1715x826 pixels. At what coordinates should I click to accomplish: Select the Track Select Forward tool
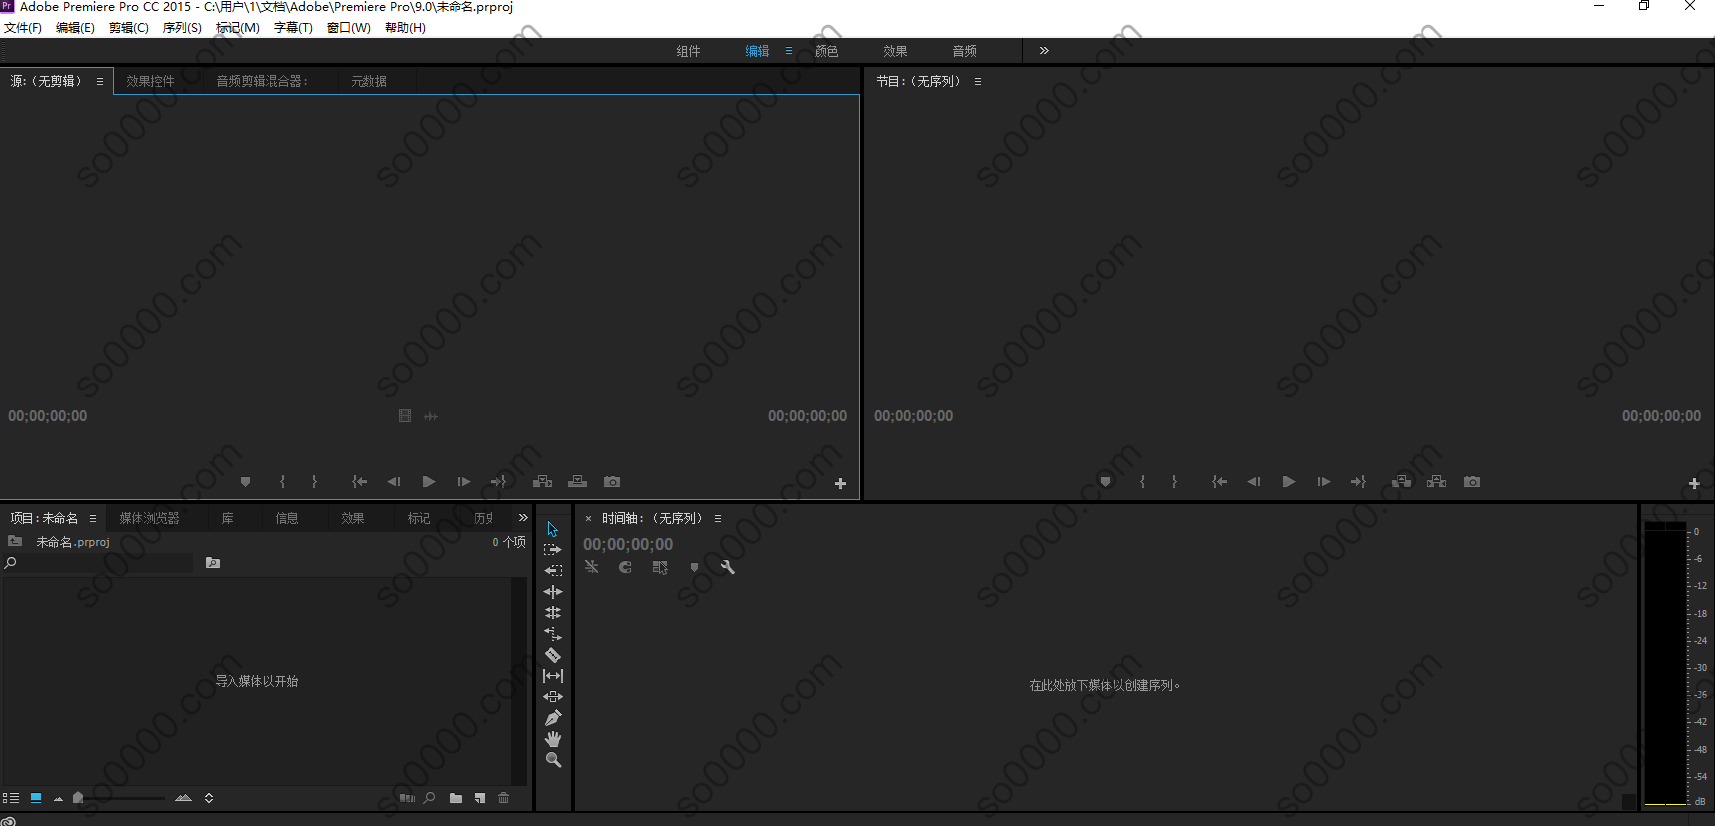click(552, 550)
